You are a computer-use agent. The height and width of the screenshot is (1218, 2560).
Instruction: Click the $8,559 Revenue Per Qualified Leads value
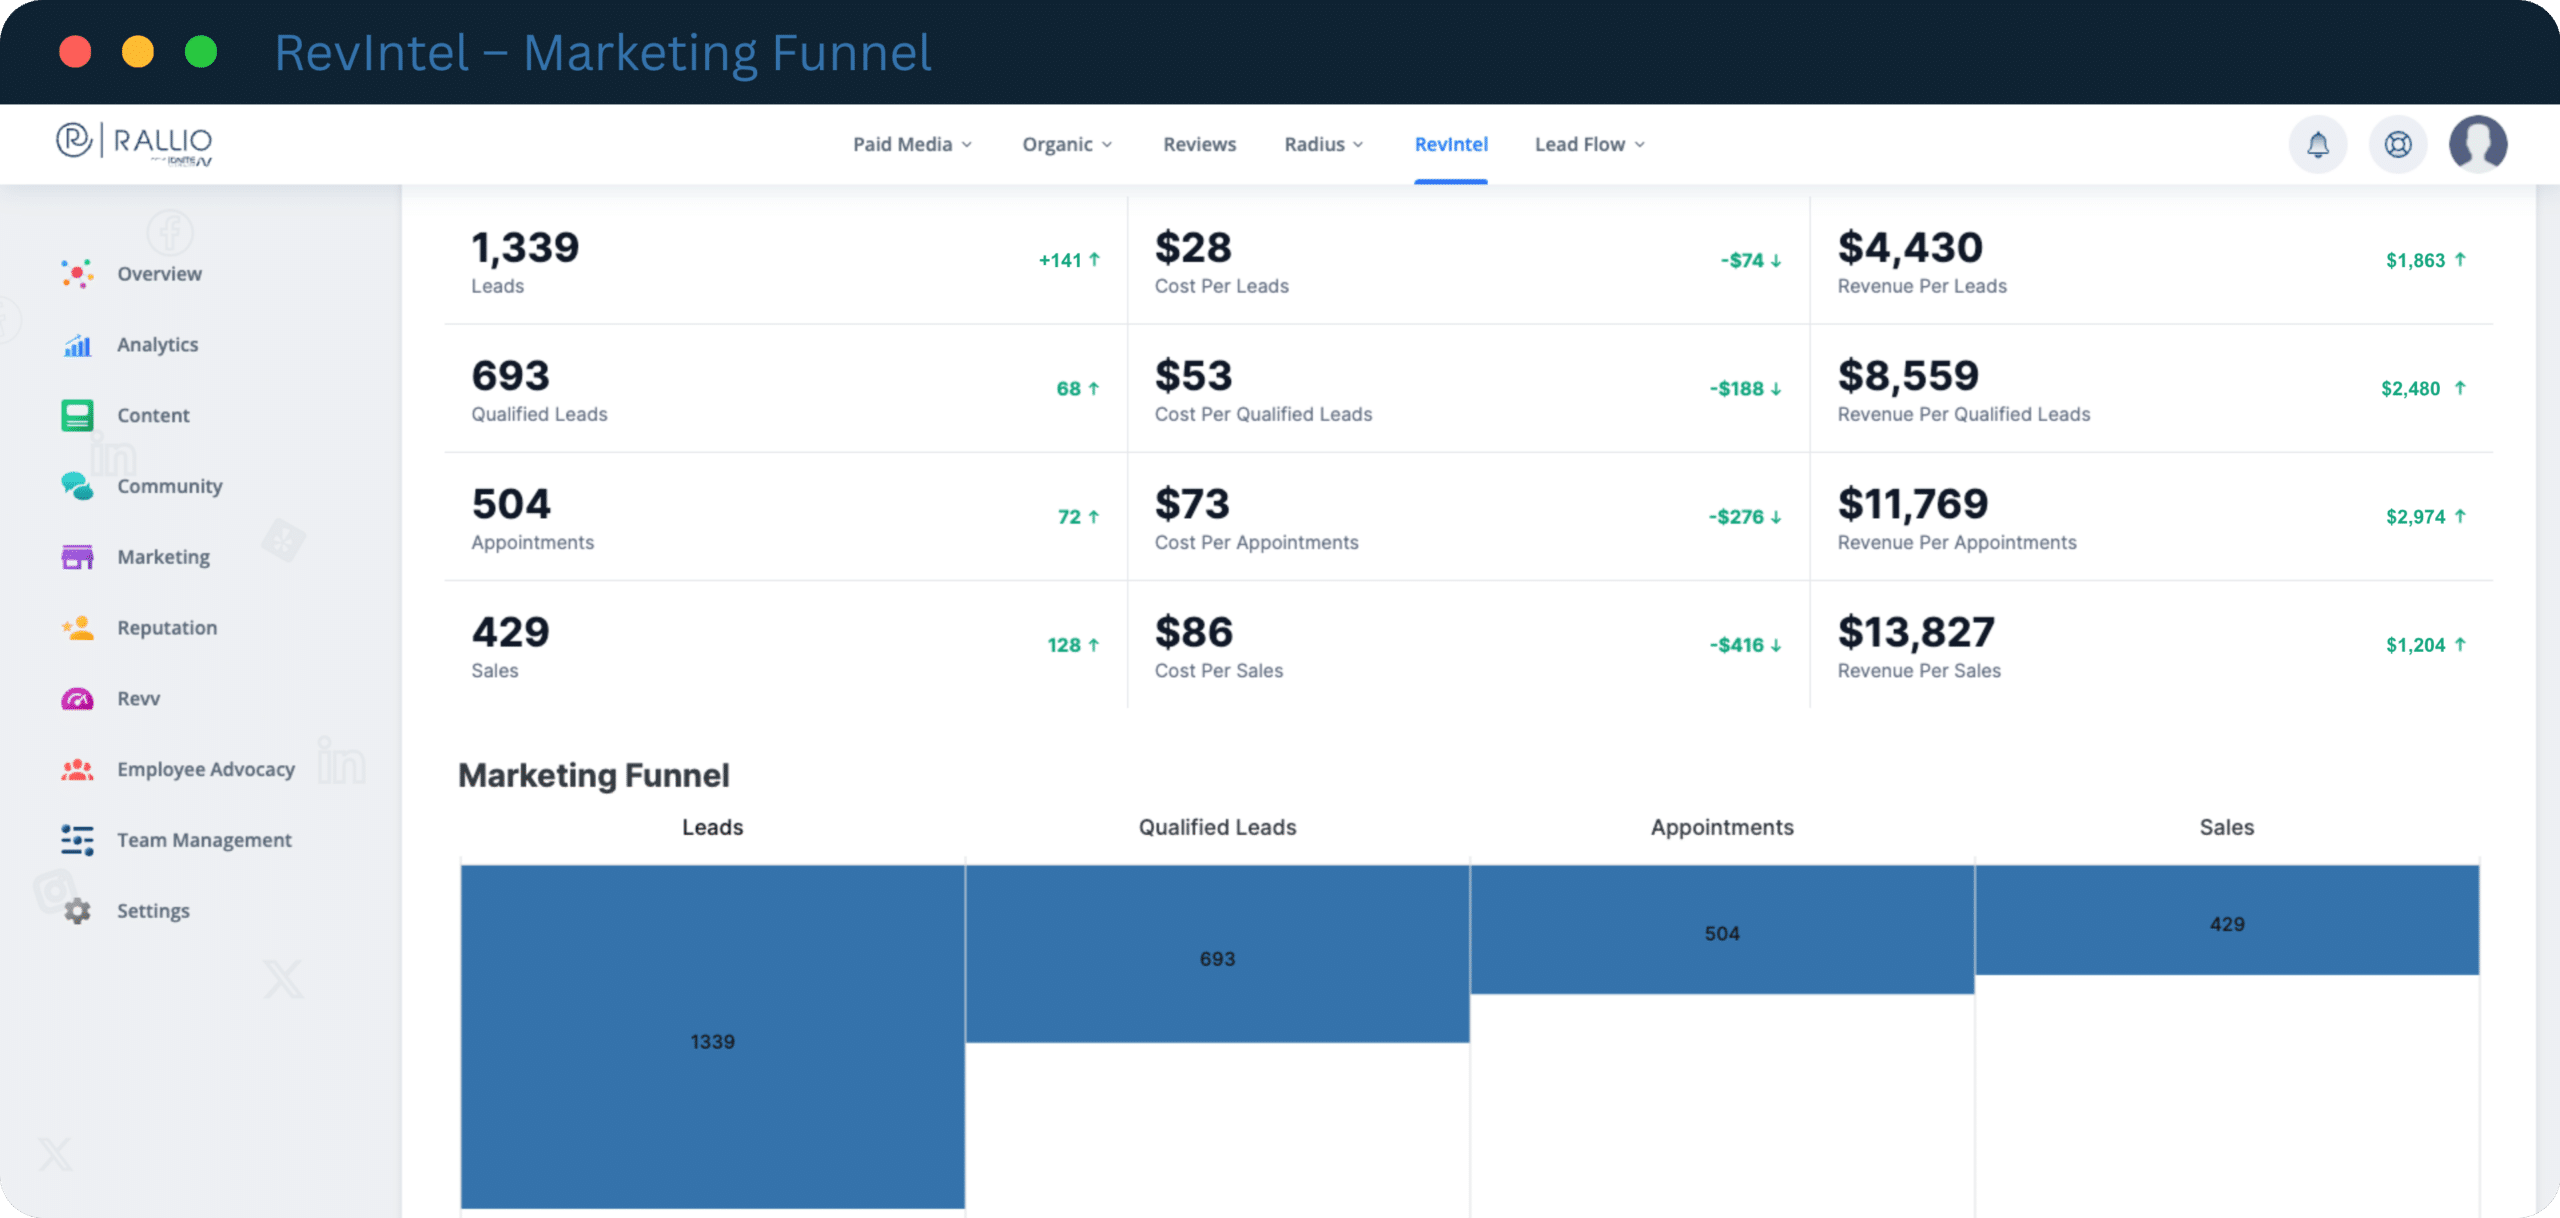pyautogui.click(x=1908, y=375)
